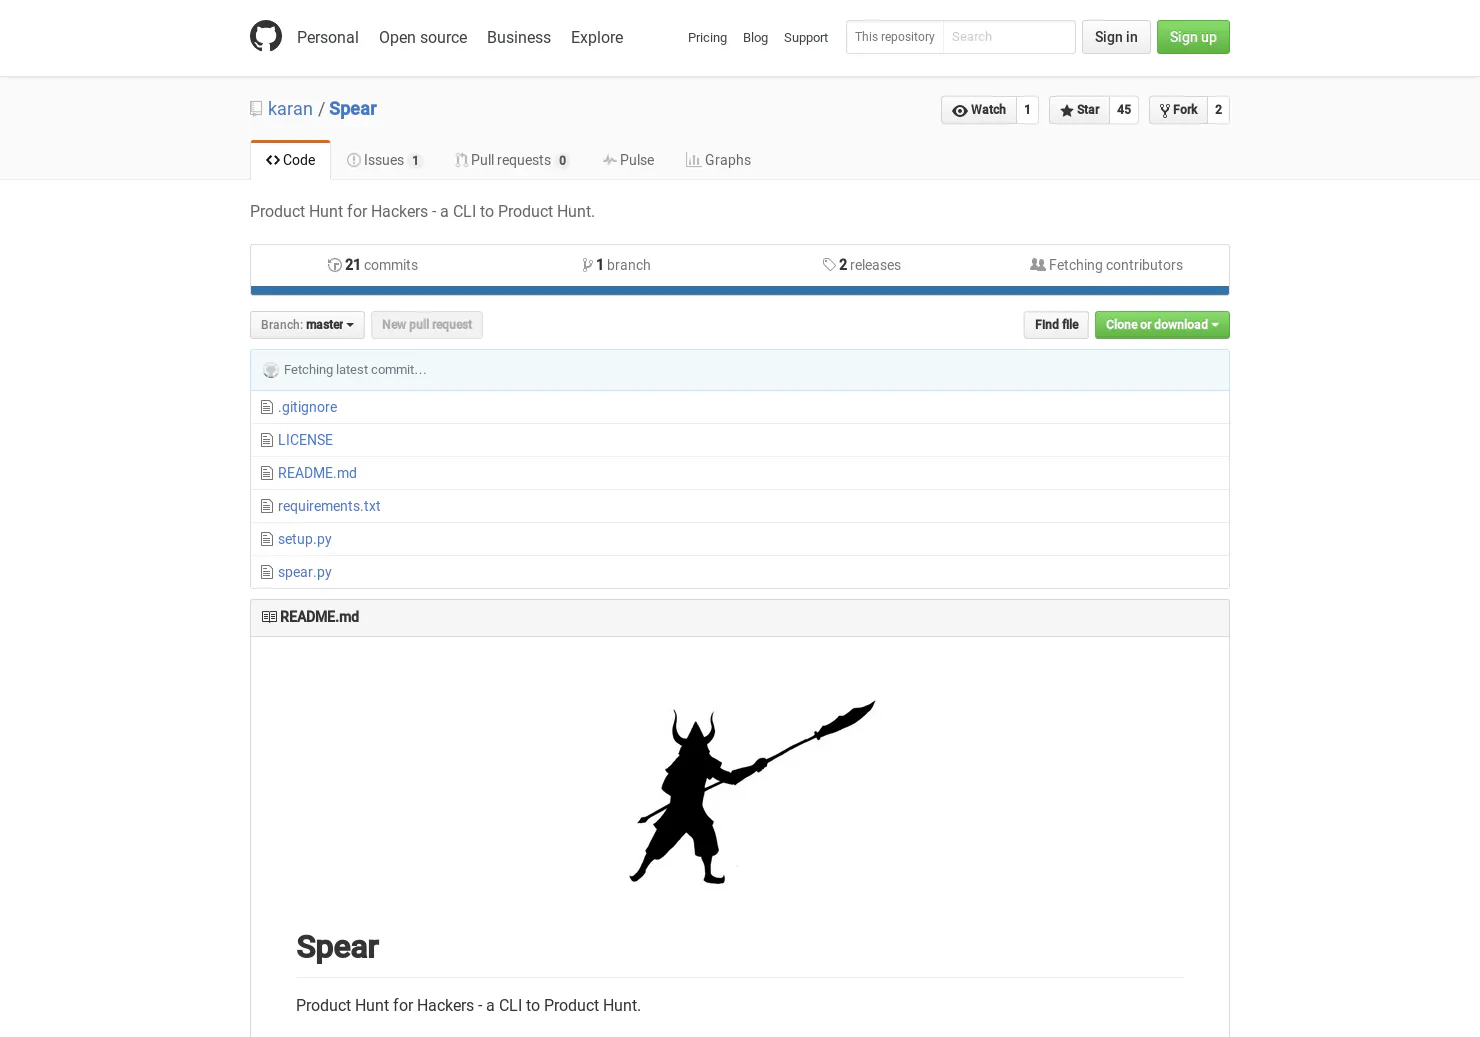Click the file icon beside .gitignore
Screen dimensions: 1480x1037
pos(267,407)
